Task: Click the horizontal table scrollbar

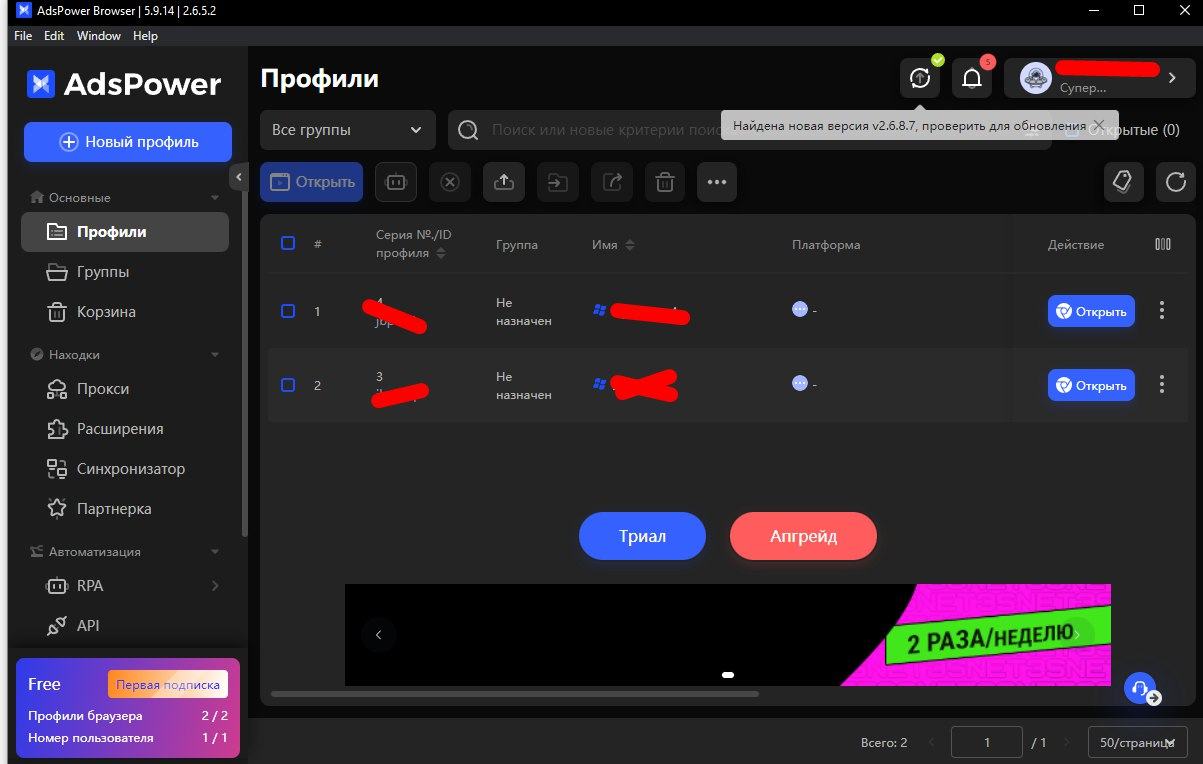Action: pos(515,693)
